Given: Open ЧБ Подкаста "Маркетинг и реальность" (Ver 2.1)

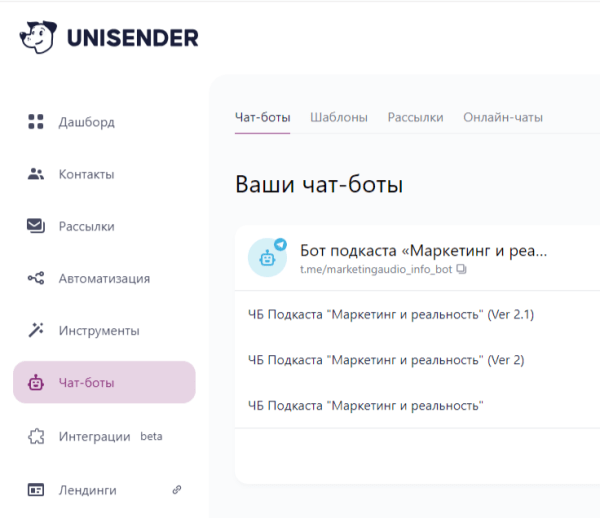Looking at the screenshot, I should (x=391, y=314).
